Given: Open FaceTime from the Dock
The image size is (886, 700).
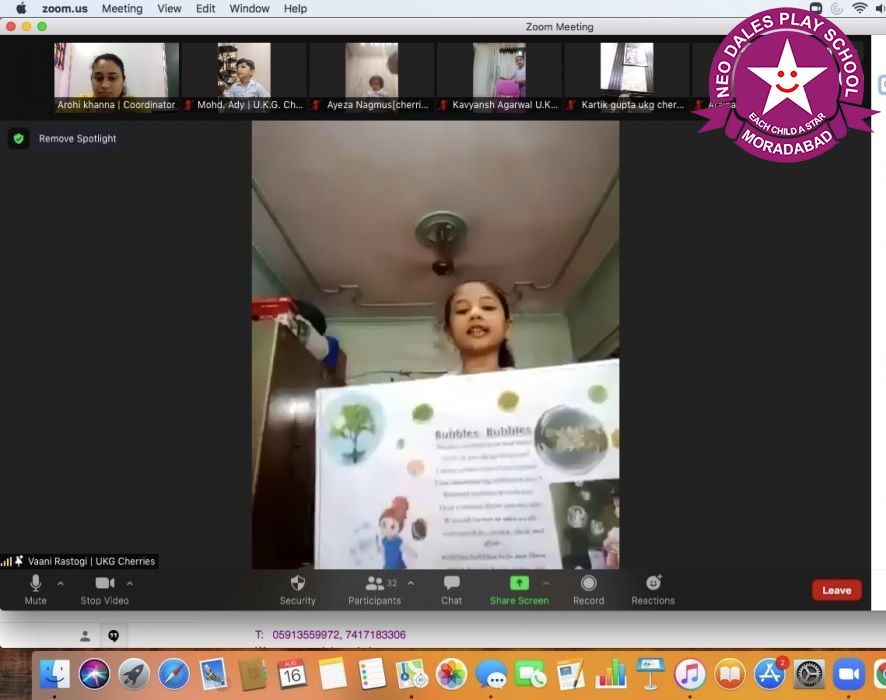Looking at the screenshot, I should click(x=531, y=674).
